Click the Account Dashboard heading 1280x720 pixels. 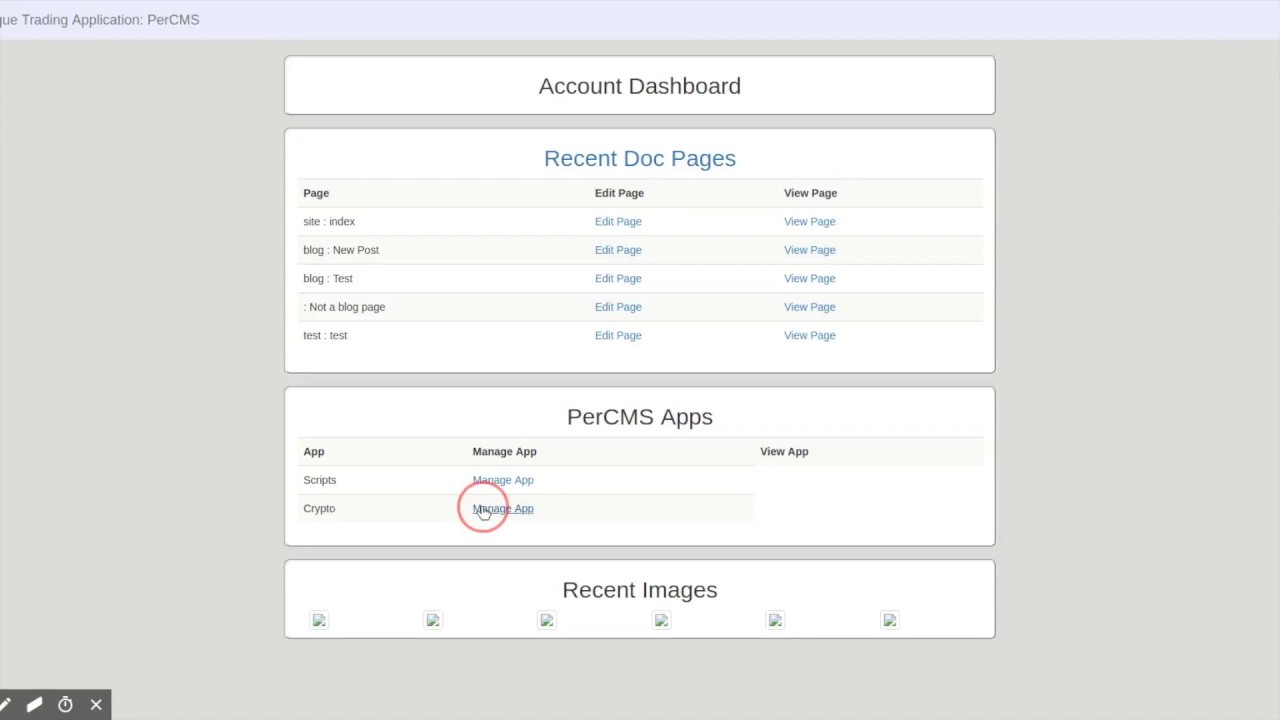[x=640, y=86]
